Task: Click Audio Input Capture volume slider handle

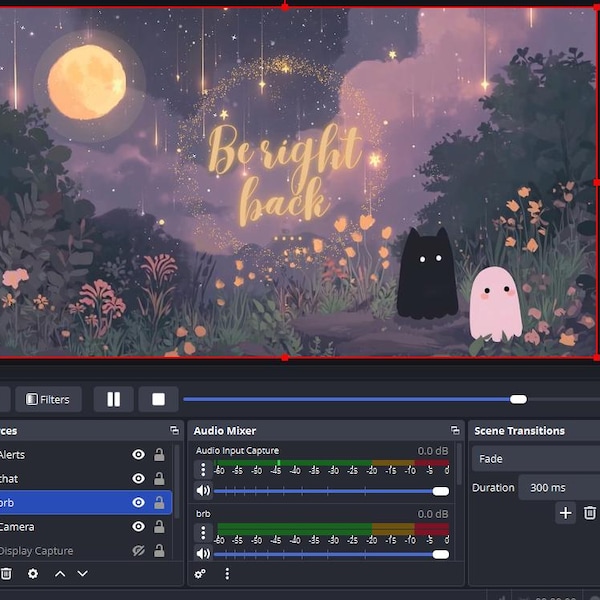Action: (440, 491)
